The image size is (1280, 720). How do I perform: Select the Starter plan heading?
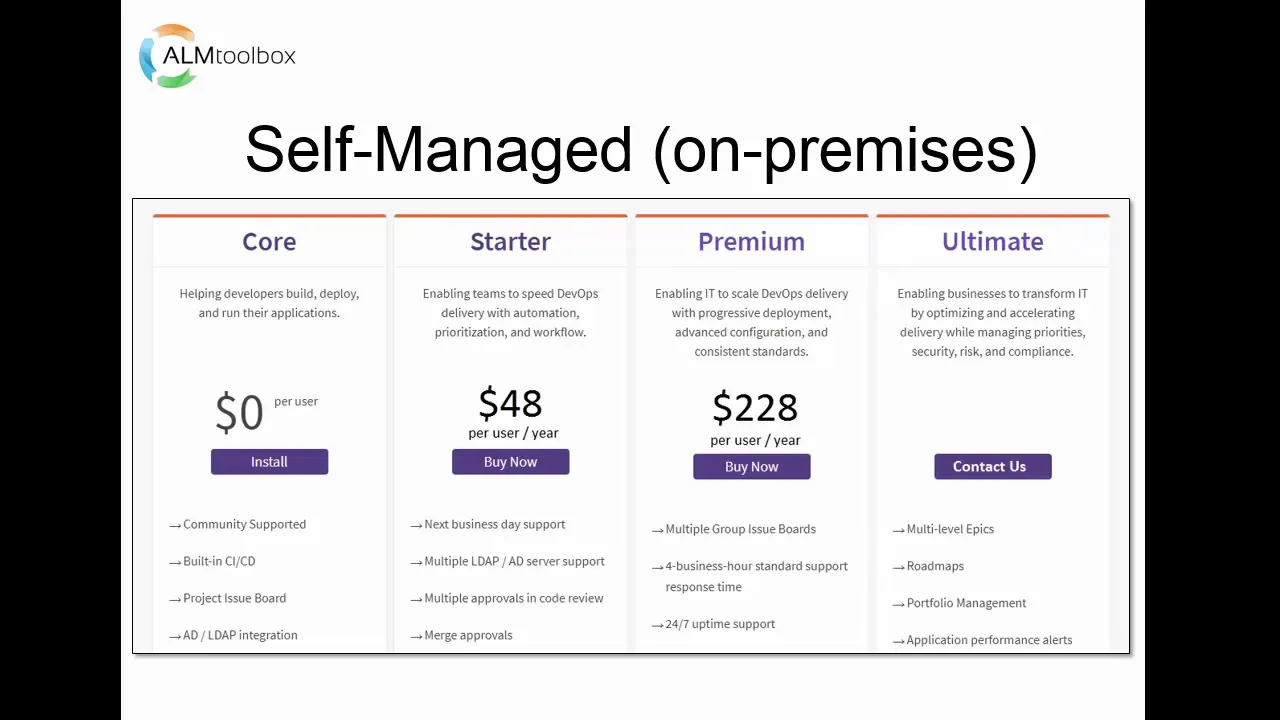click(x=510, y=242)
